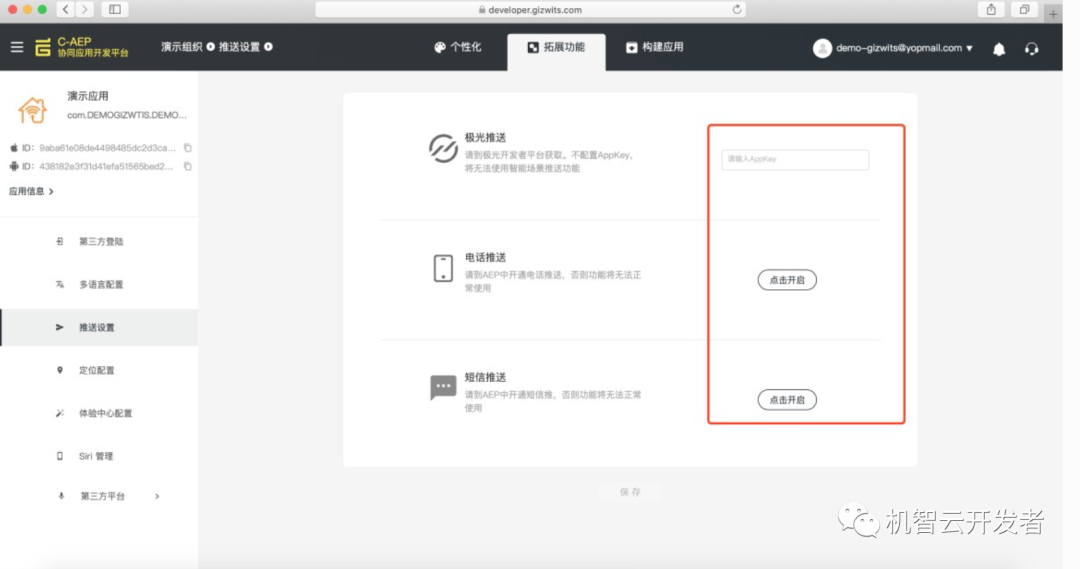Click the C-AEP platform logo

81,48
